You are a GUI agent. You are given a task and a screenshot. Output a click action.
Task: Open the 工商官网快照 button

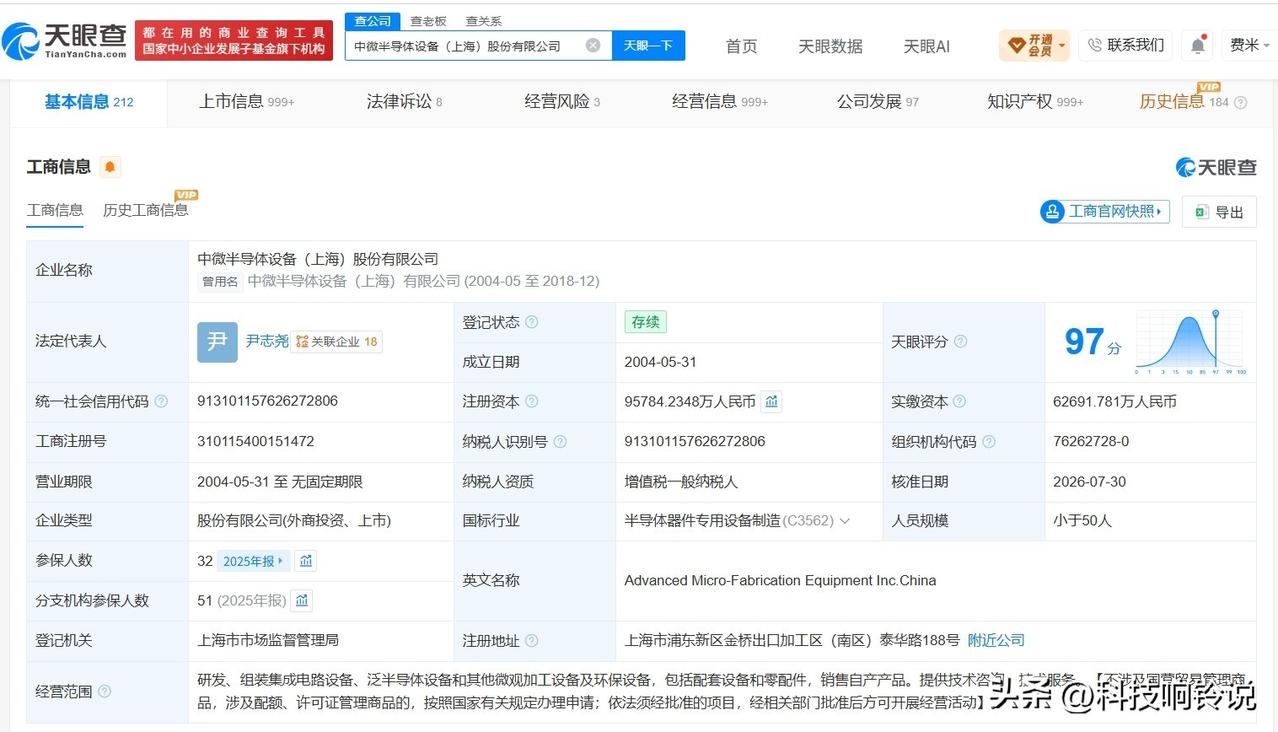coord(1105,212)
